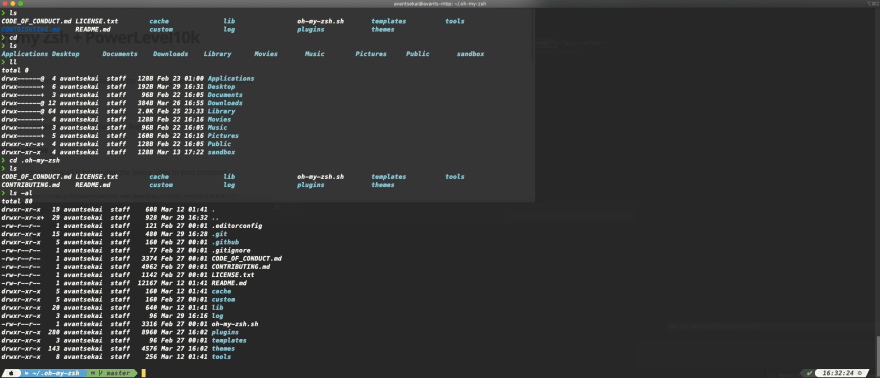This screenshot has width=880, height=378.
Task: Click the 3374 size of CODE_OF_CONDUCT.md
Action: click(150, 259)
